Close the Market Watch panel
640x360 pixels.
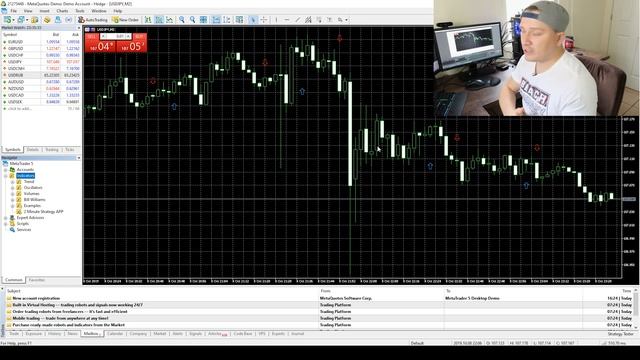coord(79,28)
